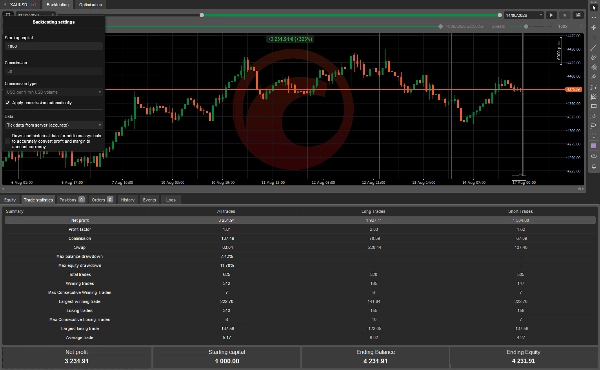Start the backtest with the play button

pyautogui.click(x=551, y=15)
